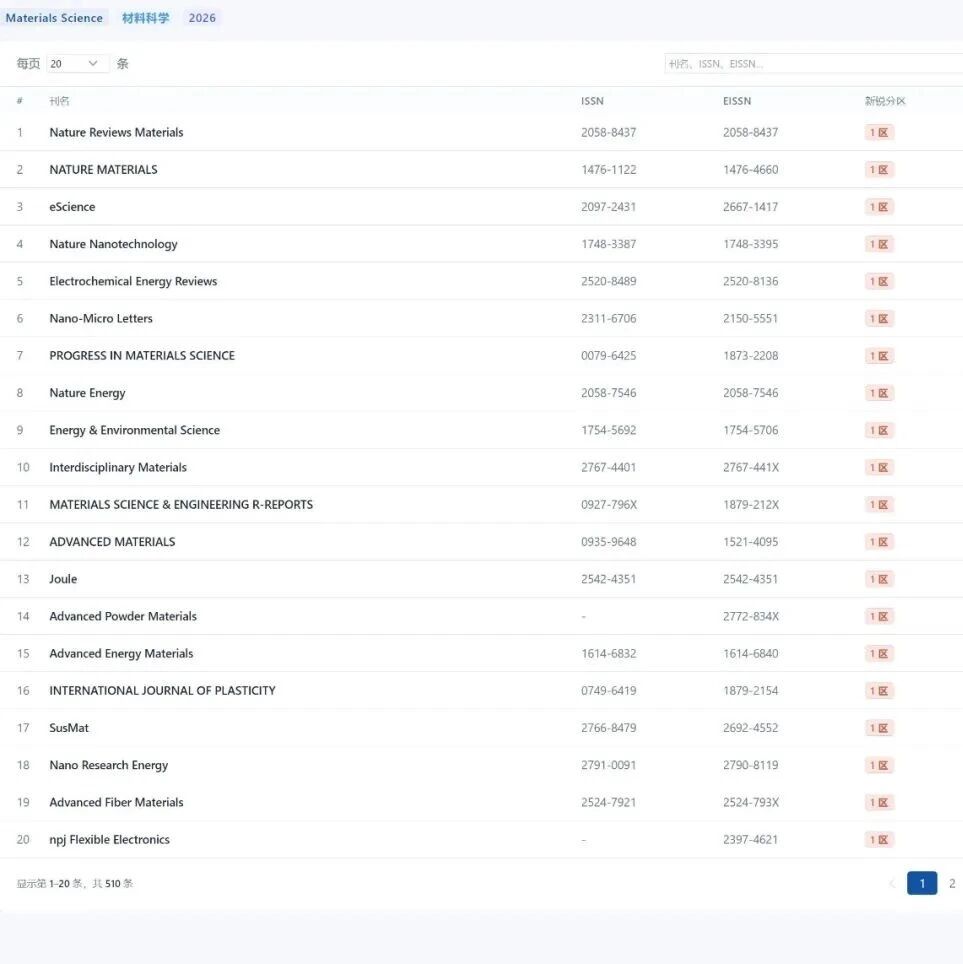Click EISSN value 2667-1417

click(751, 207)
